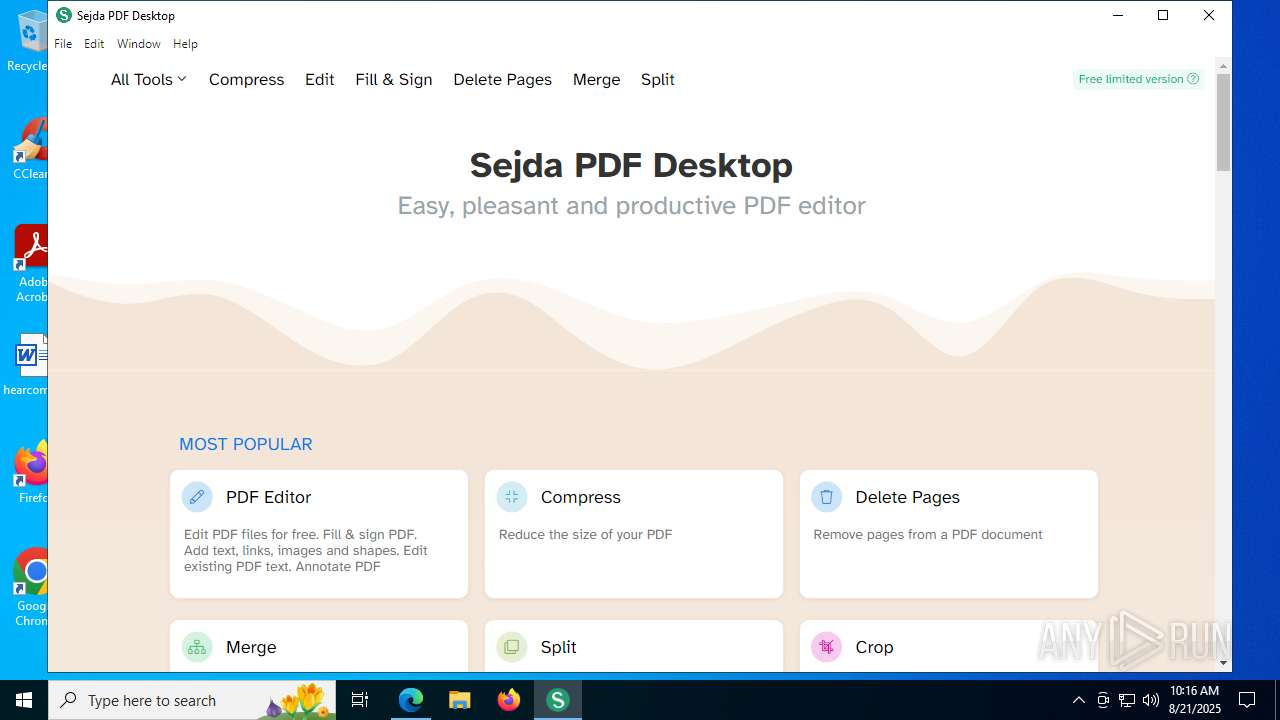
Task: Open Windows Start menu
Action: (x=24, y=700)
